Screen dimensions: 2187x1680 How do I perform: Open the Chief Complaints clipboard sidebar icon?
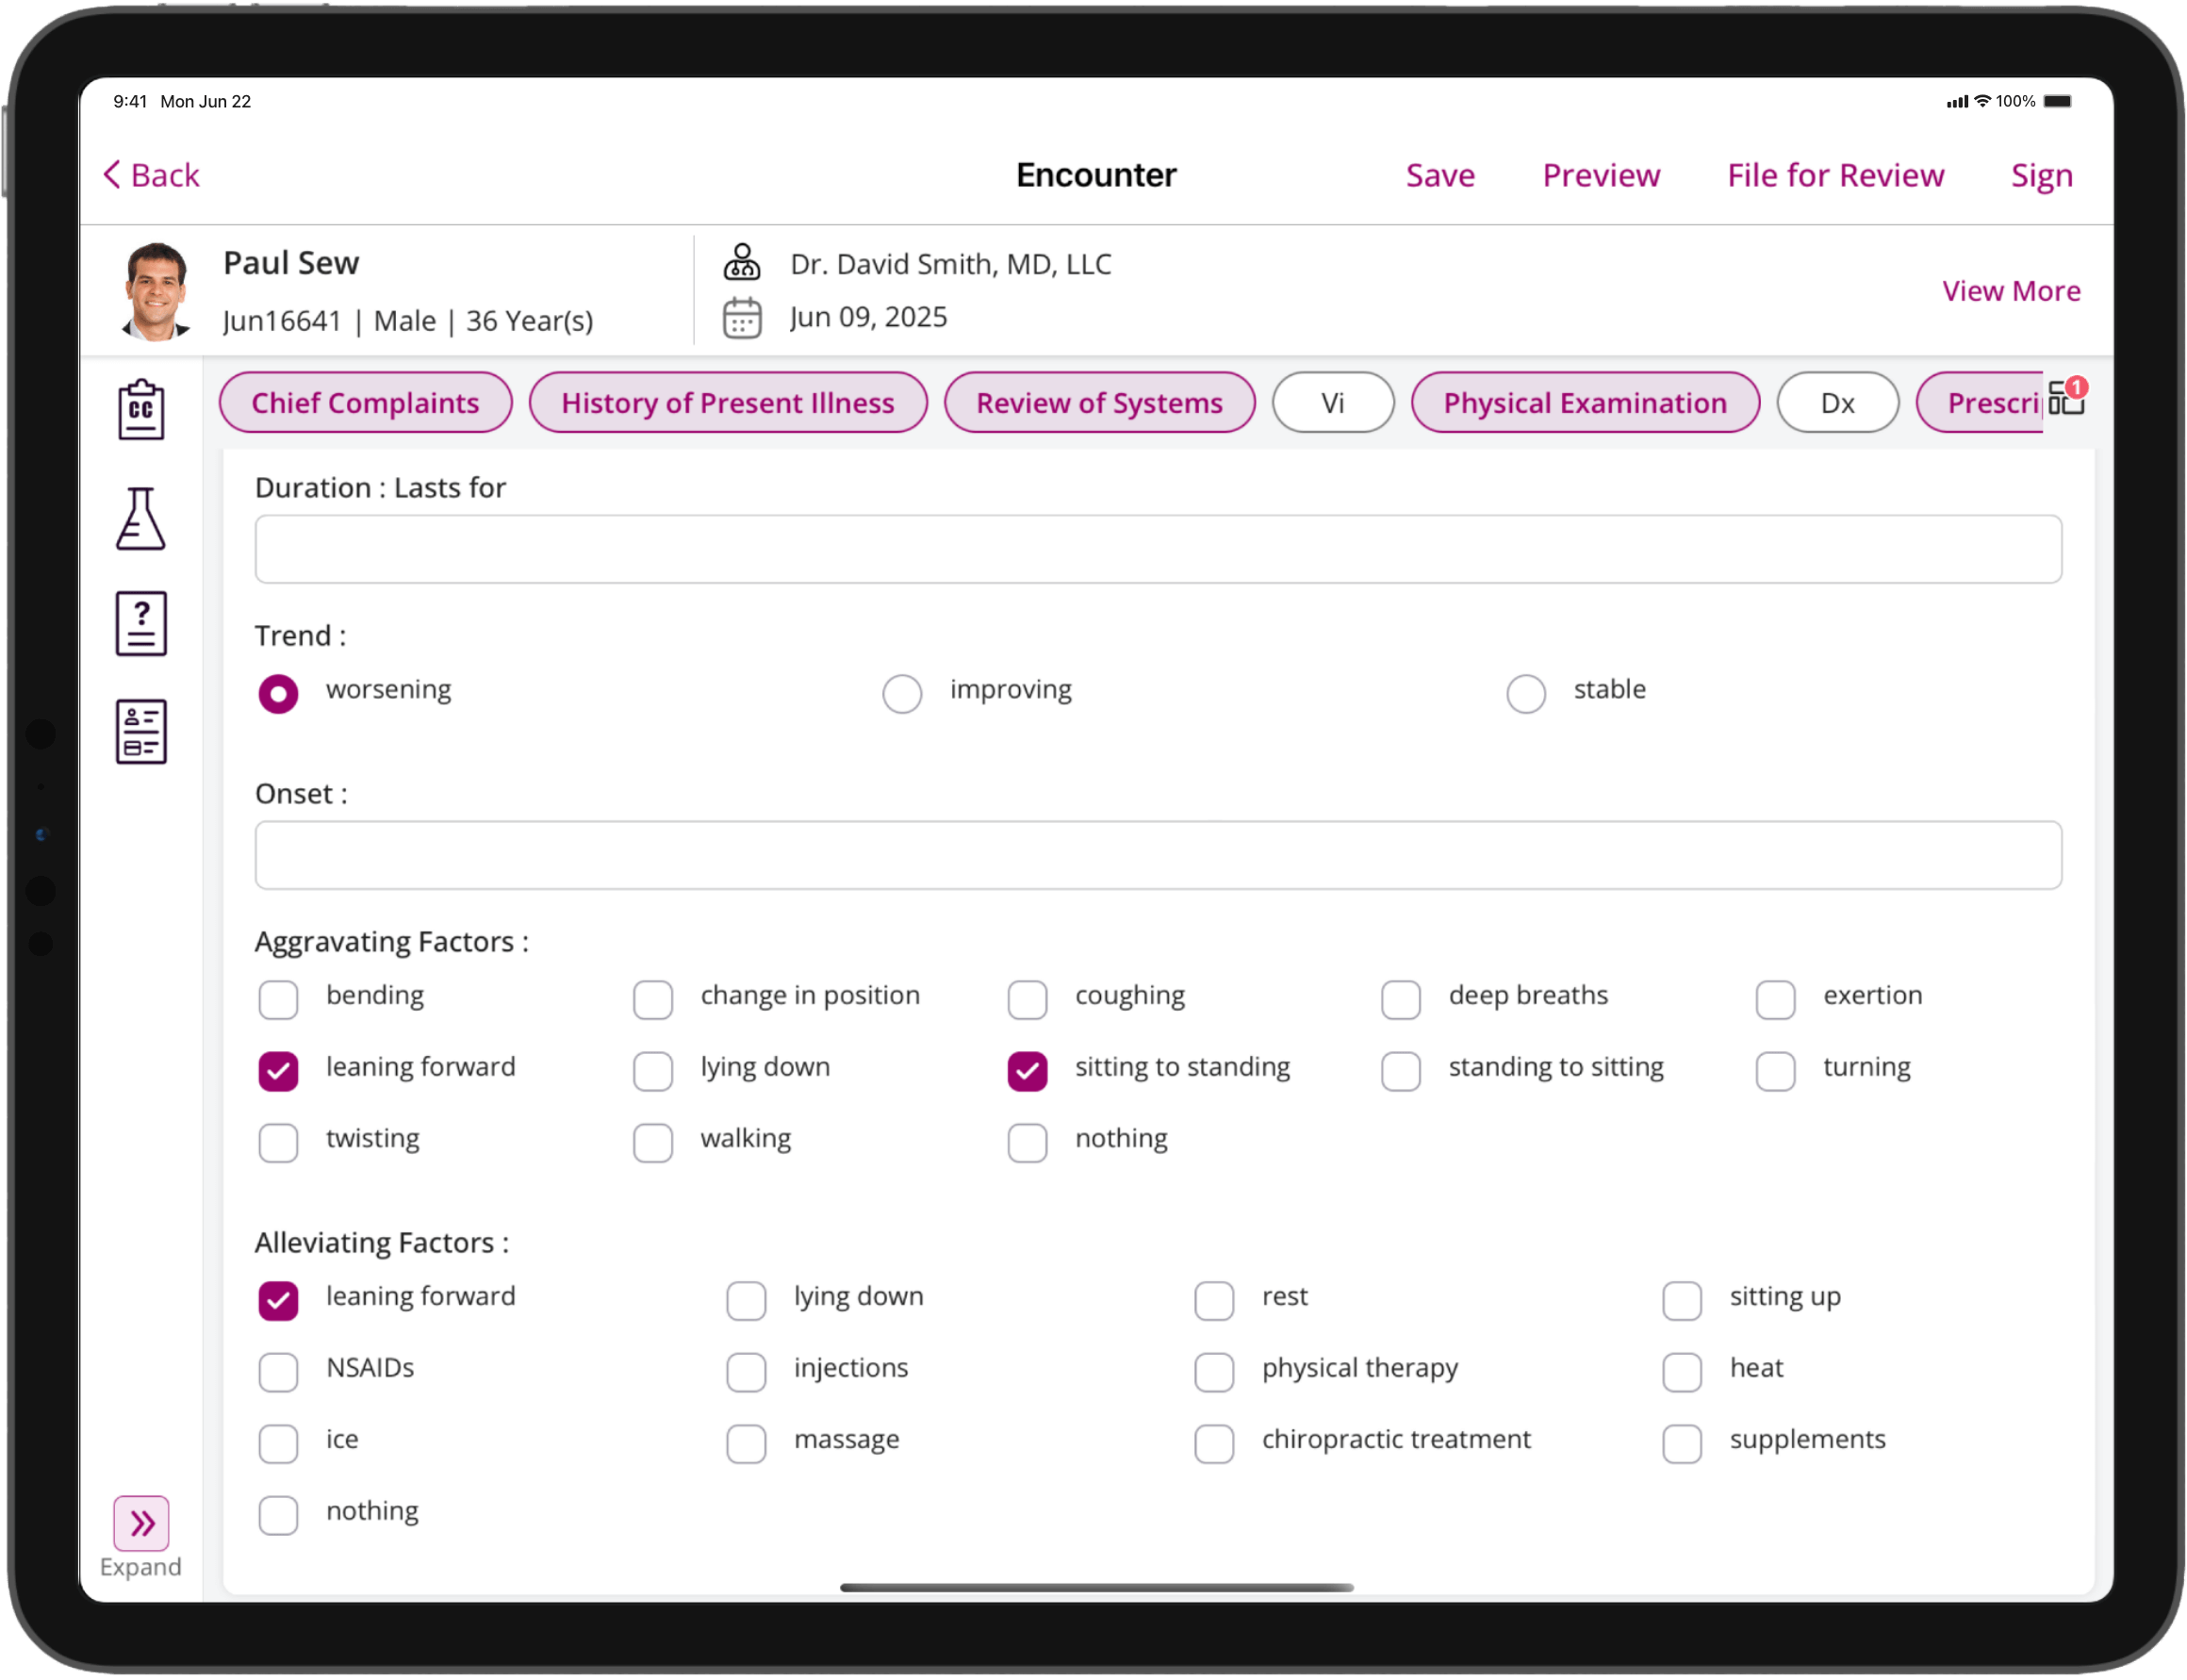141,409
